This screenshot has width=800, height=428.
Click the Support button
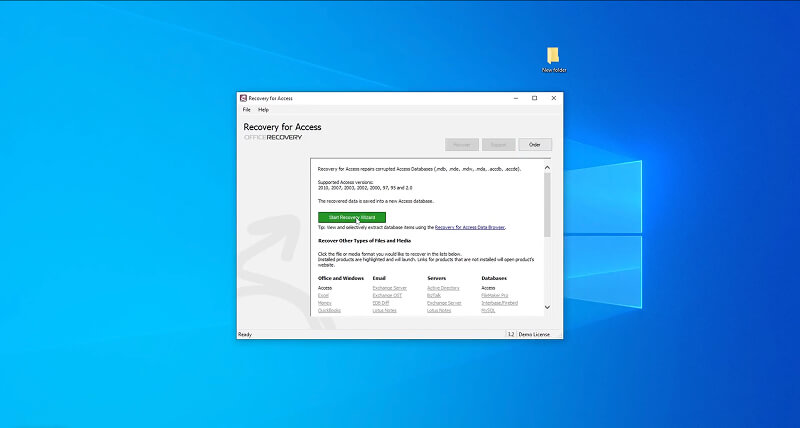[x=498, y=145]
